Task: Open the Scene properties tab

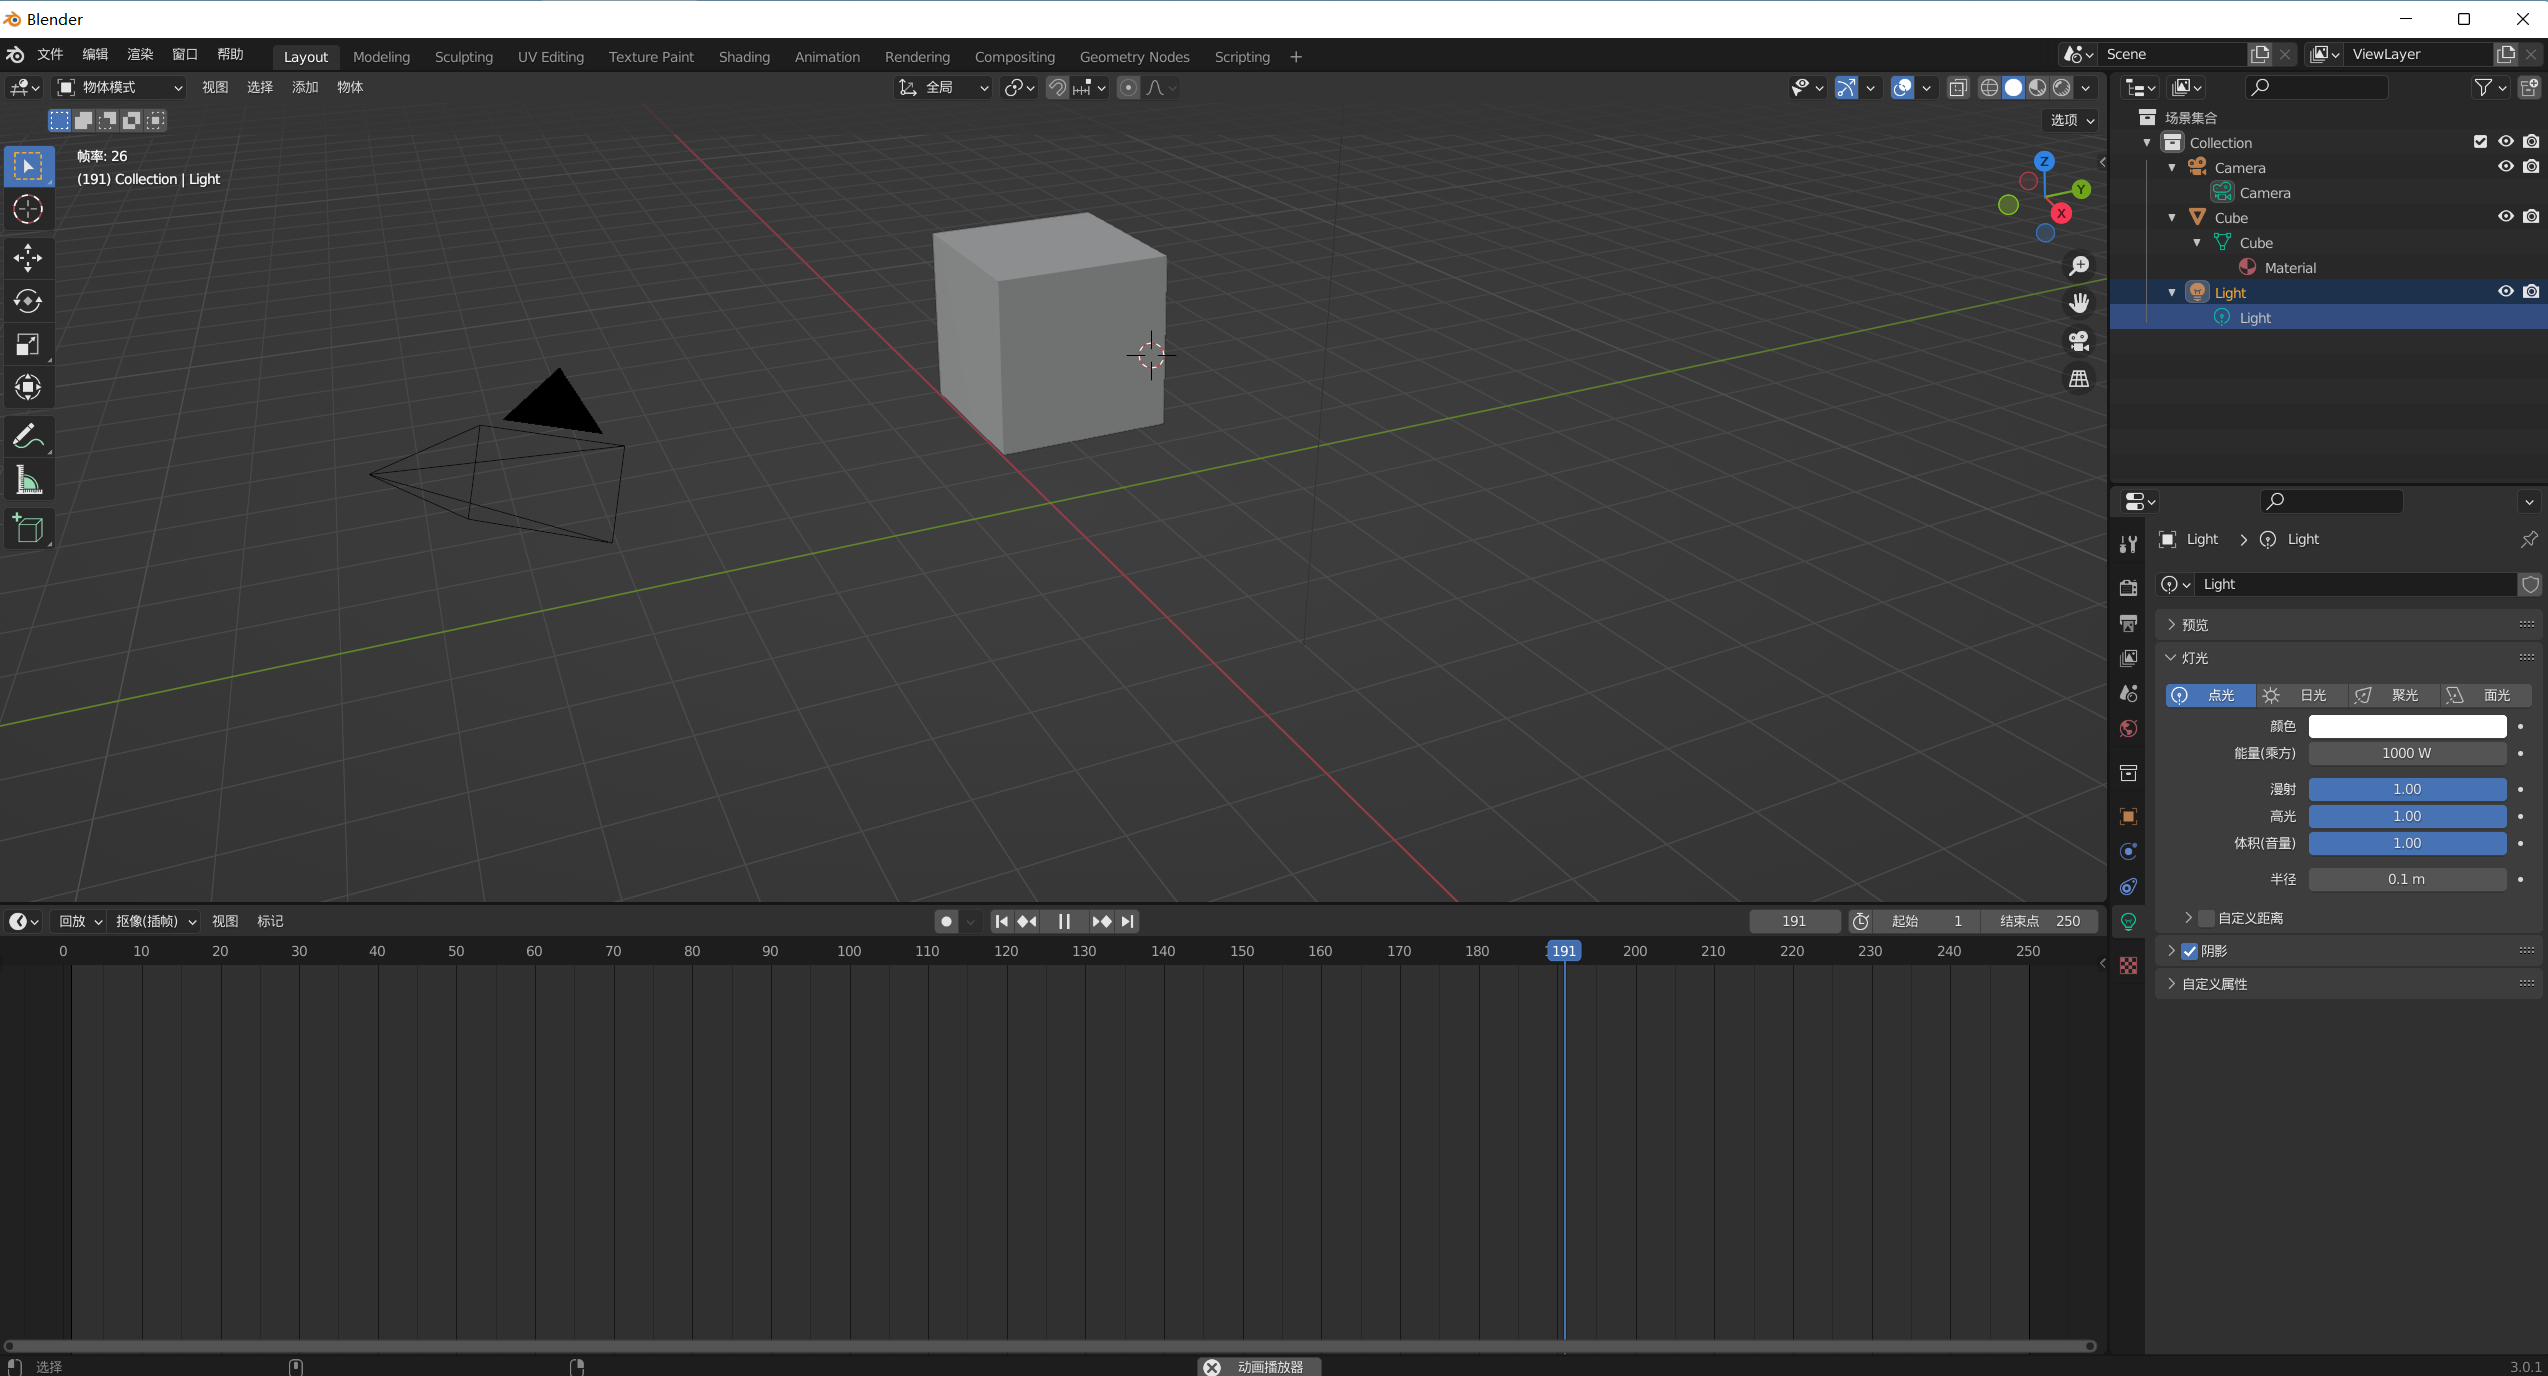Action: pyautogui.click(x=2128, y=693)
